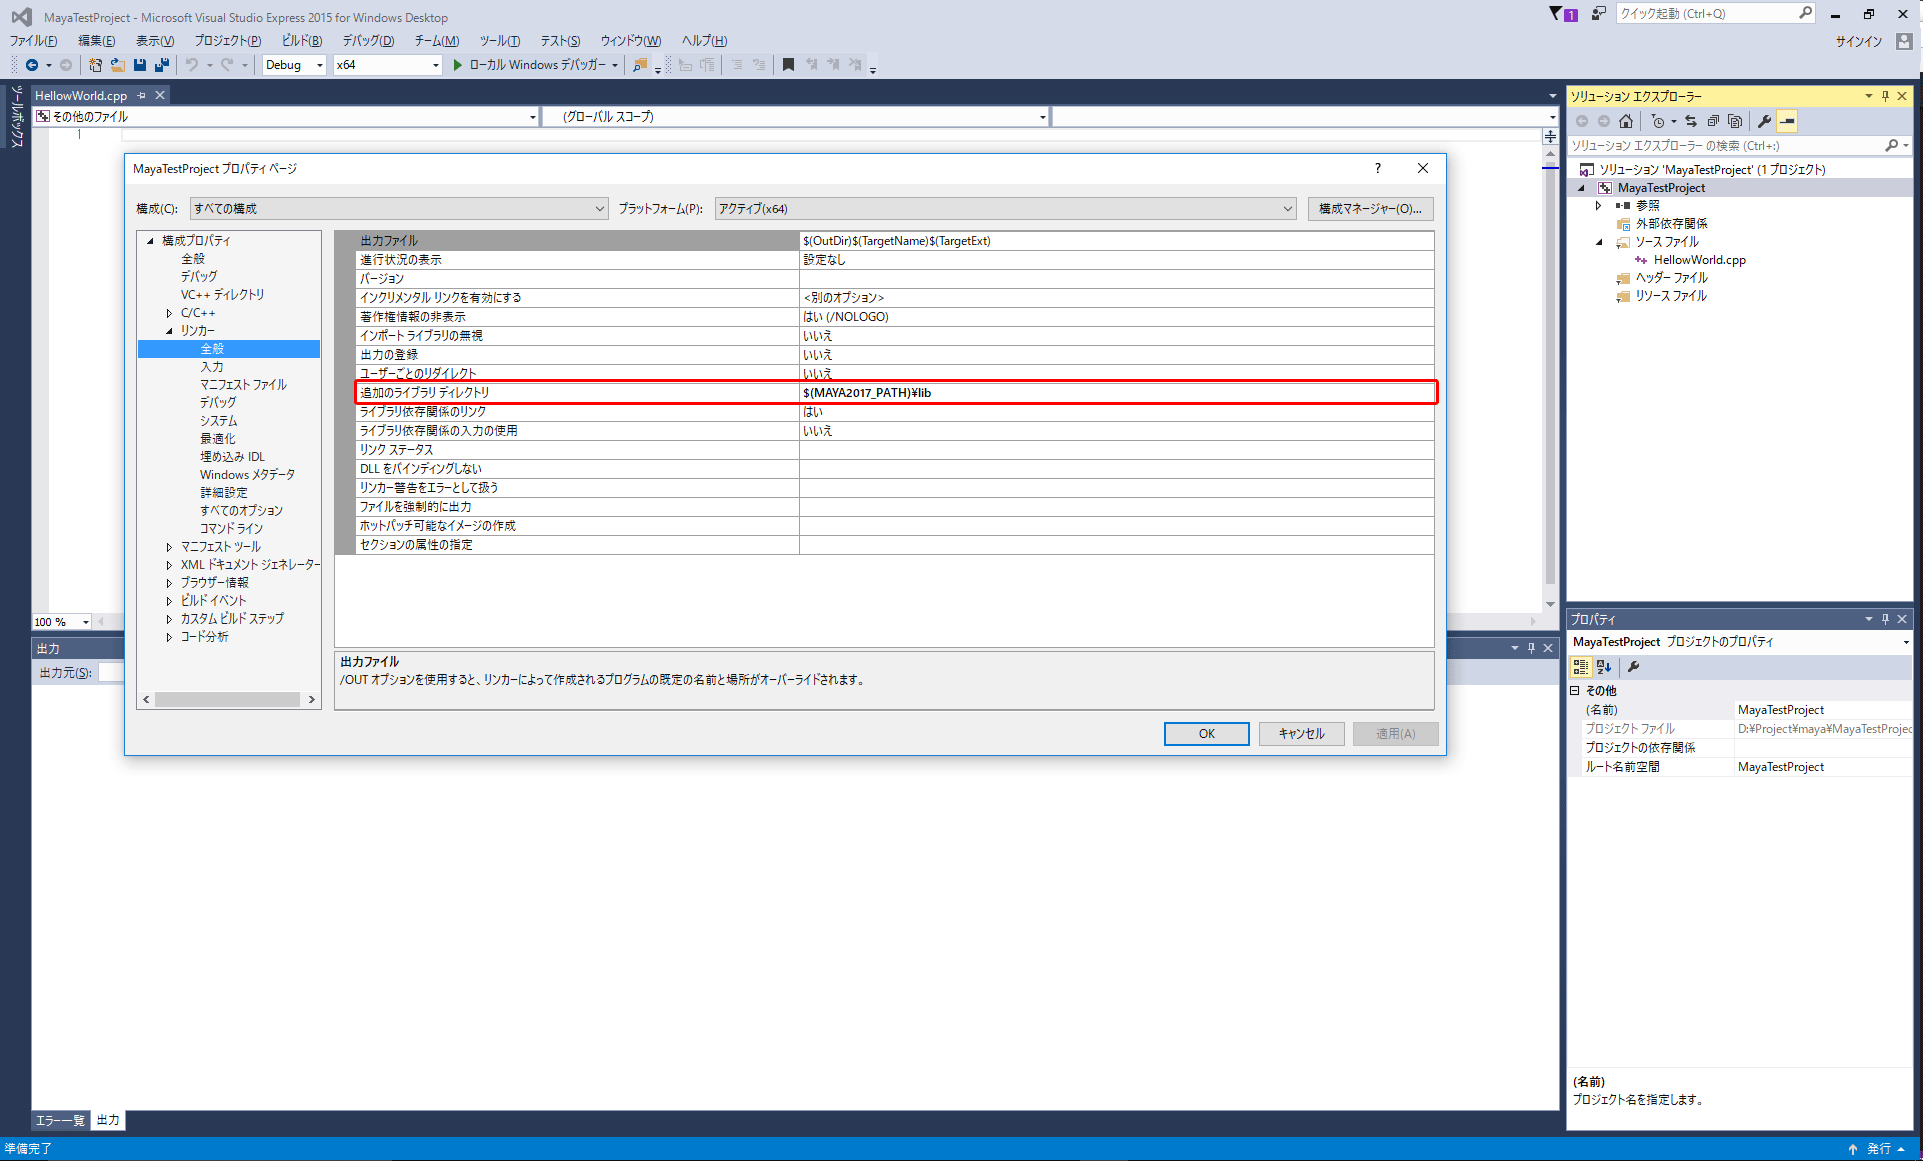Click the property tree horizontal scrollbar
The height and width of the screenshot is (1161, 1923).
tap(228, 699)
